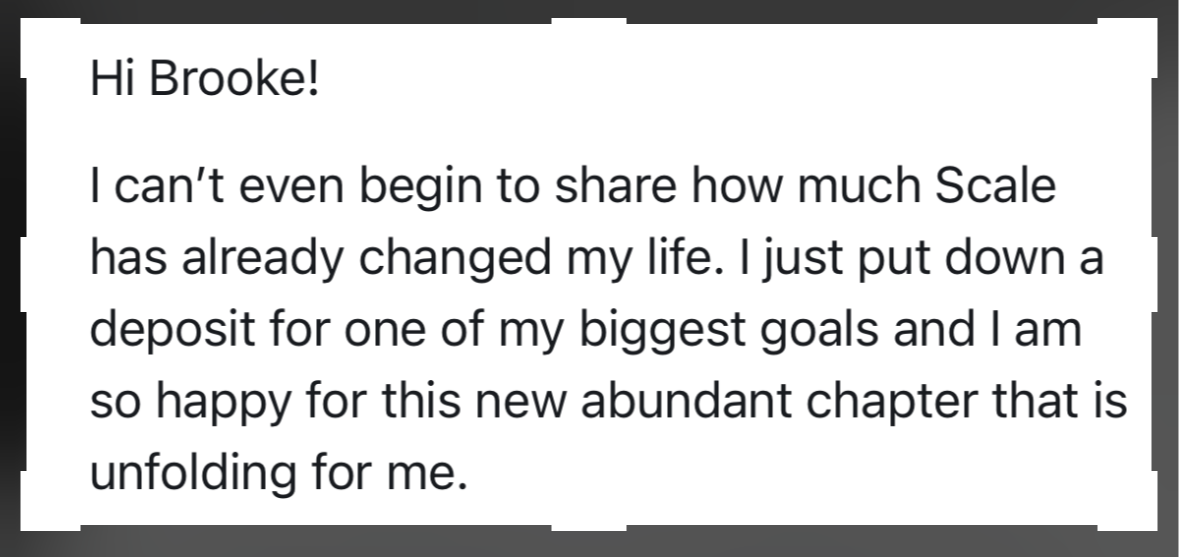Select the right edge middle crop handle
The height and width of the screenshot is (557, 1179).
click(1155, 274)
